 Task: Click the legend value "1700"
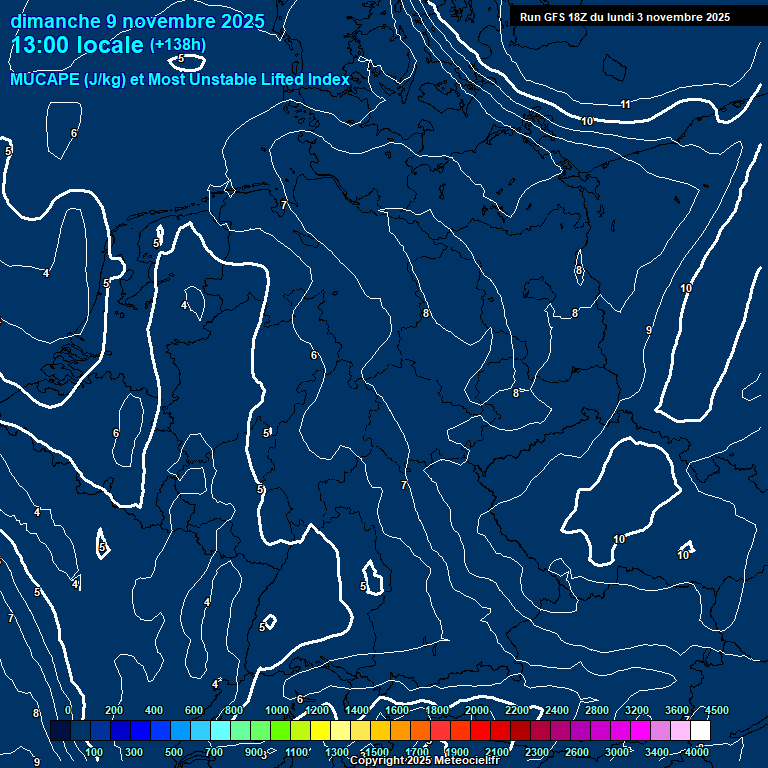pos(417,752)
